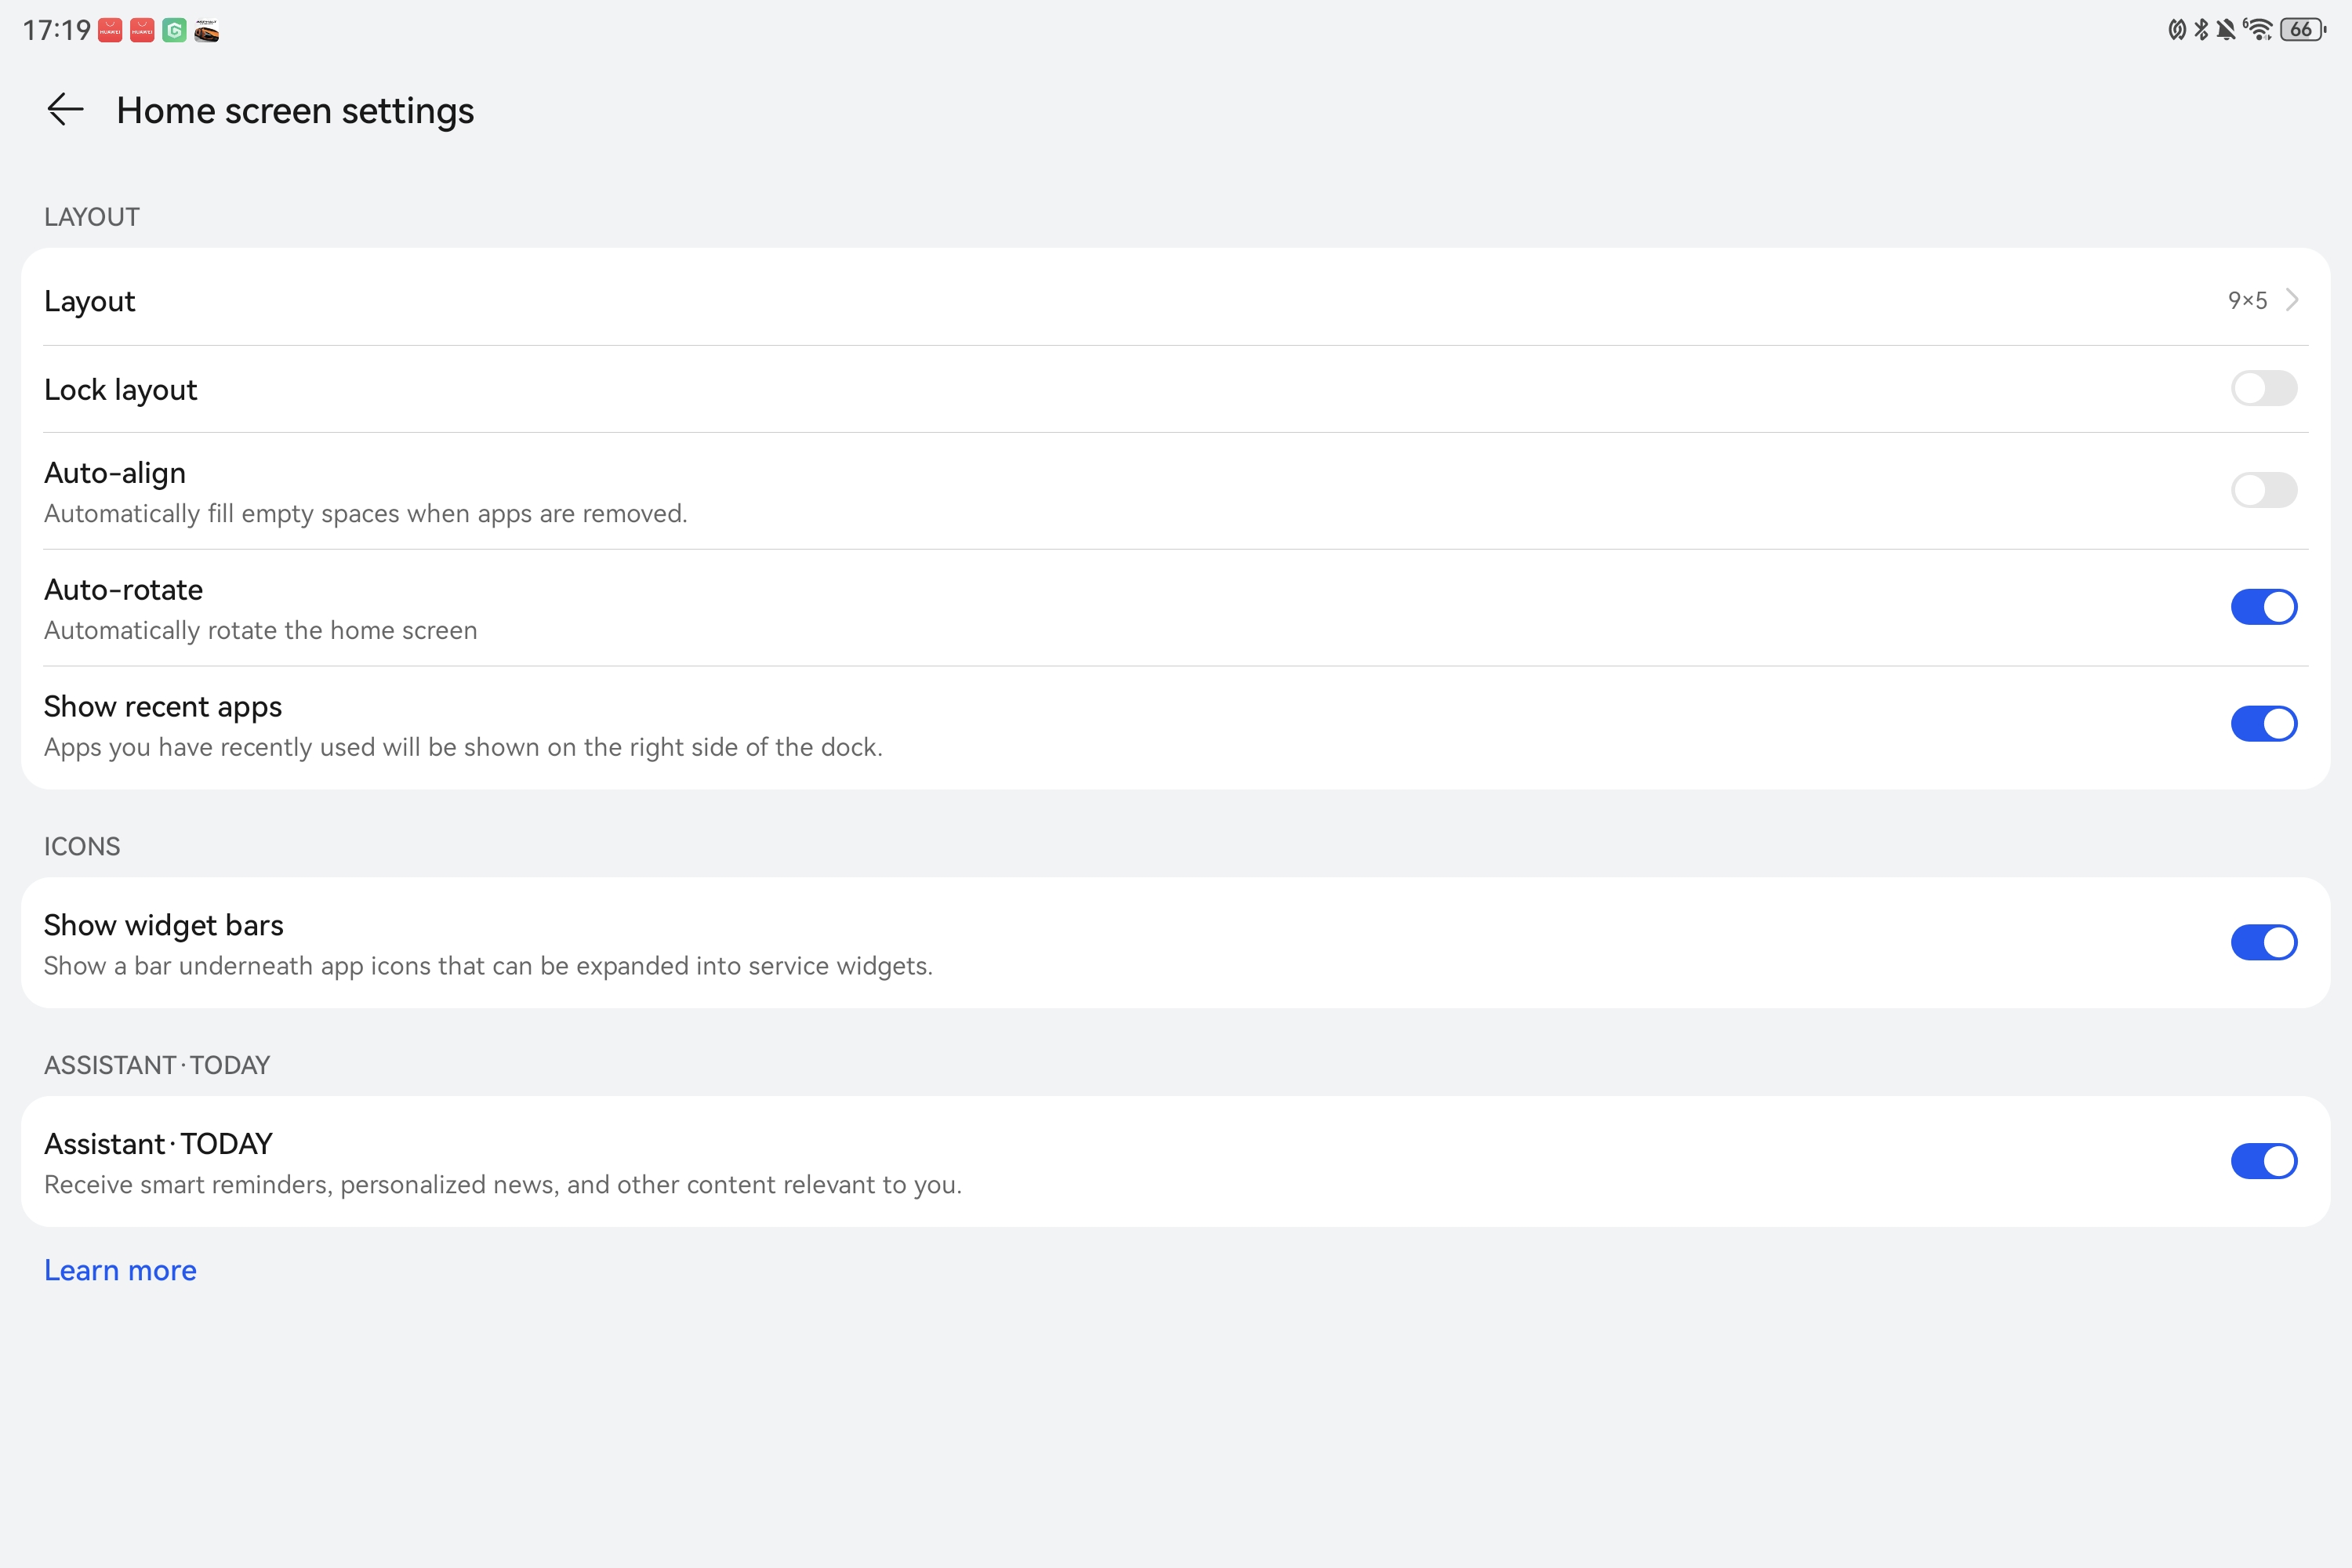
Task: Go back using the arrow icon
Action: [65, 109]
